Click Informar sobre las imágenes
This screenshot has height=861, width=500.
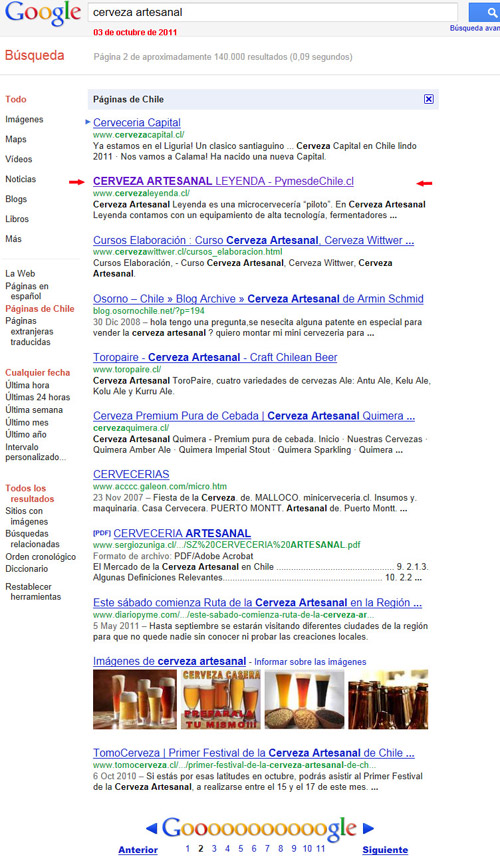tap(310, 662)
